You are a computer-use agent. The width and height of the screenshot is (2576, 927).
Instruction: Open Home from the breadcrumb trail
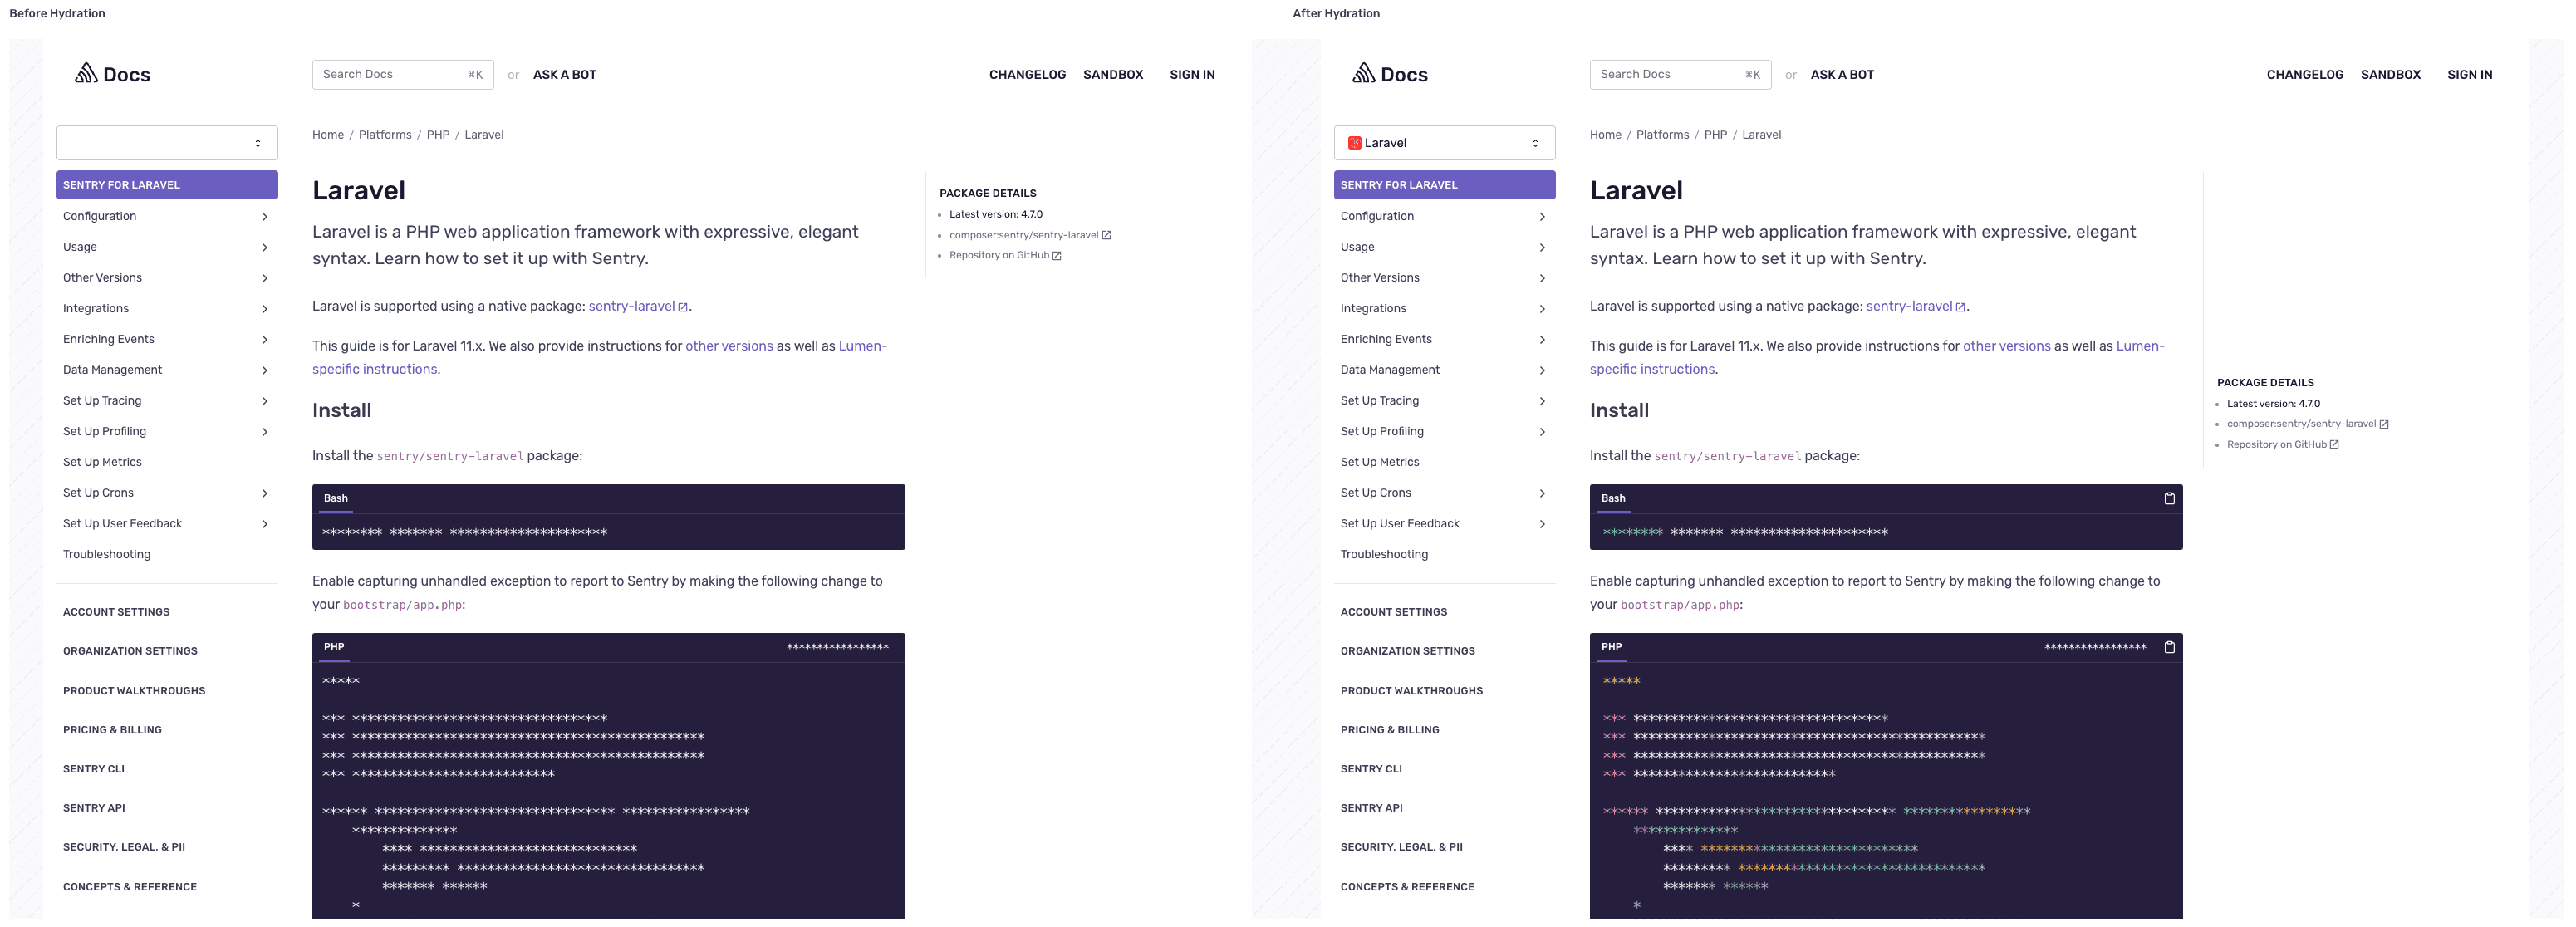(x=1604, y=134)
